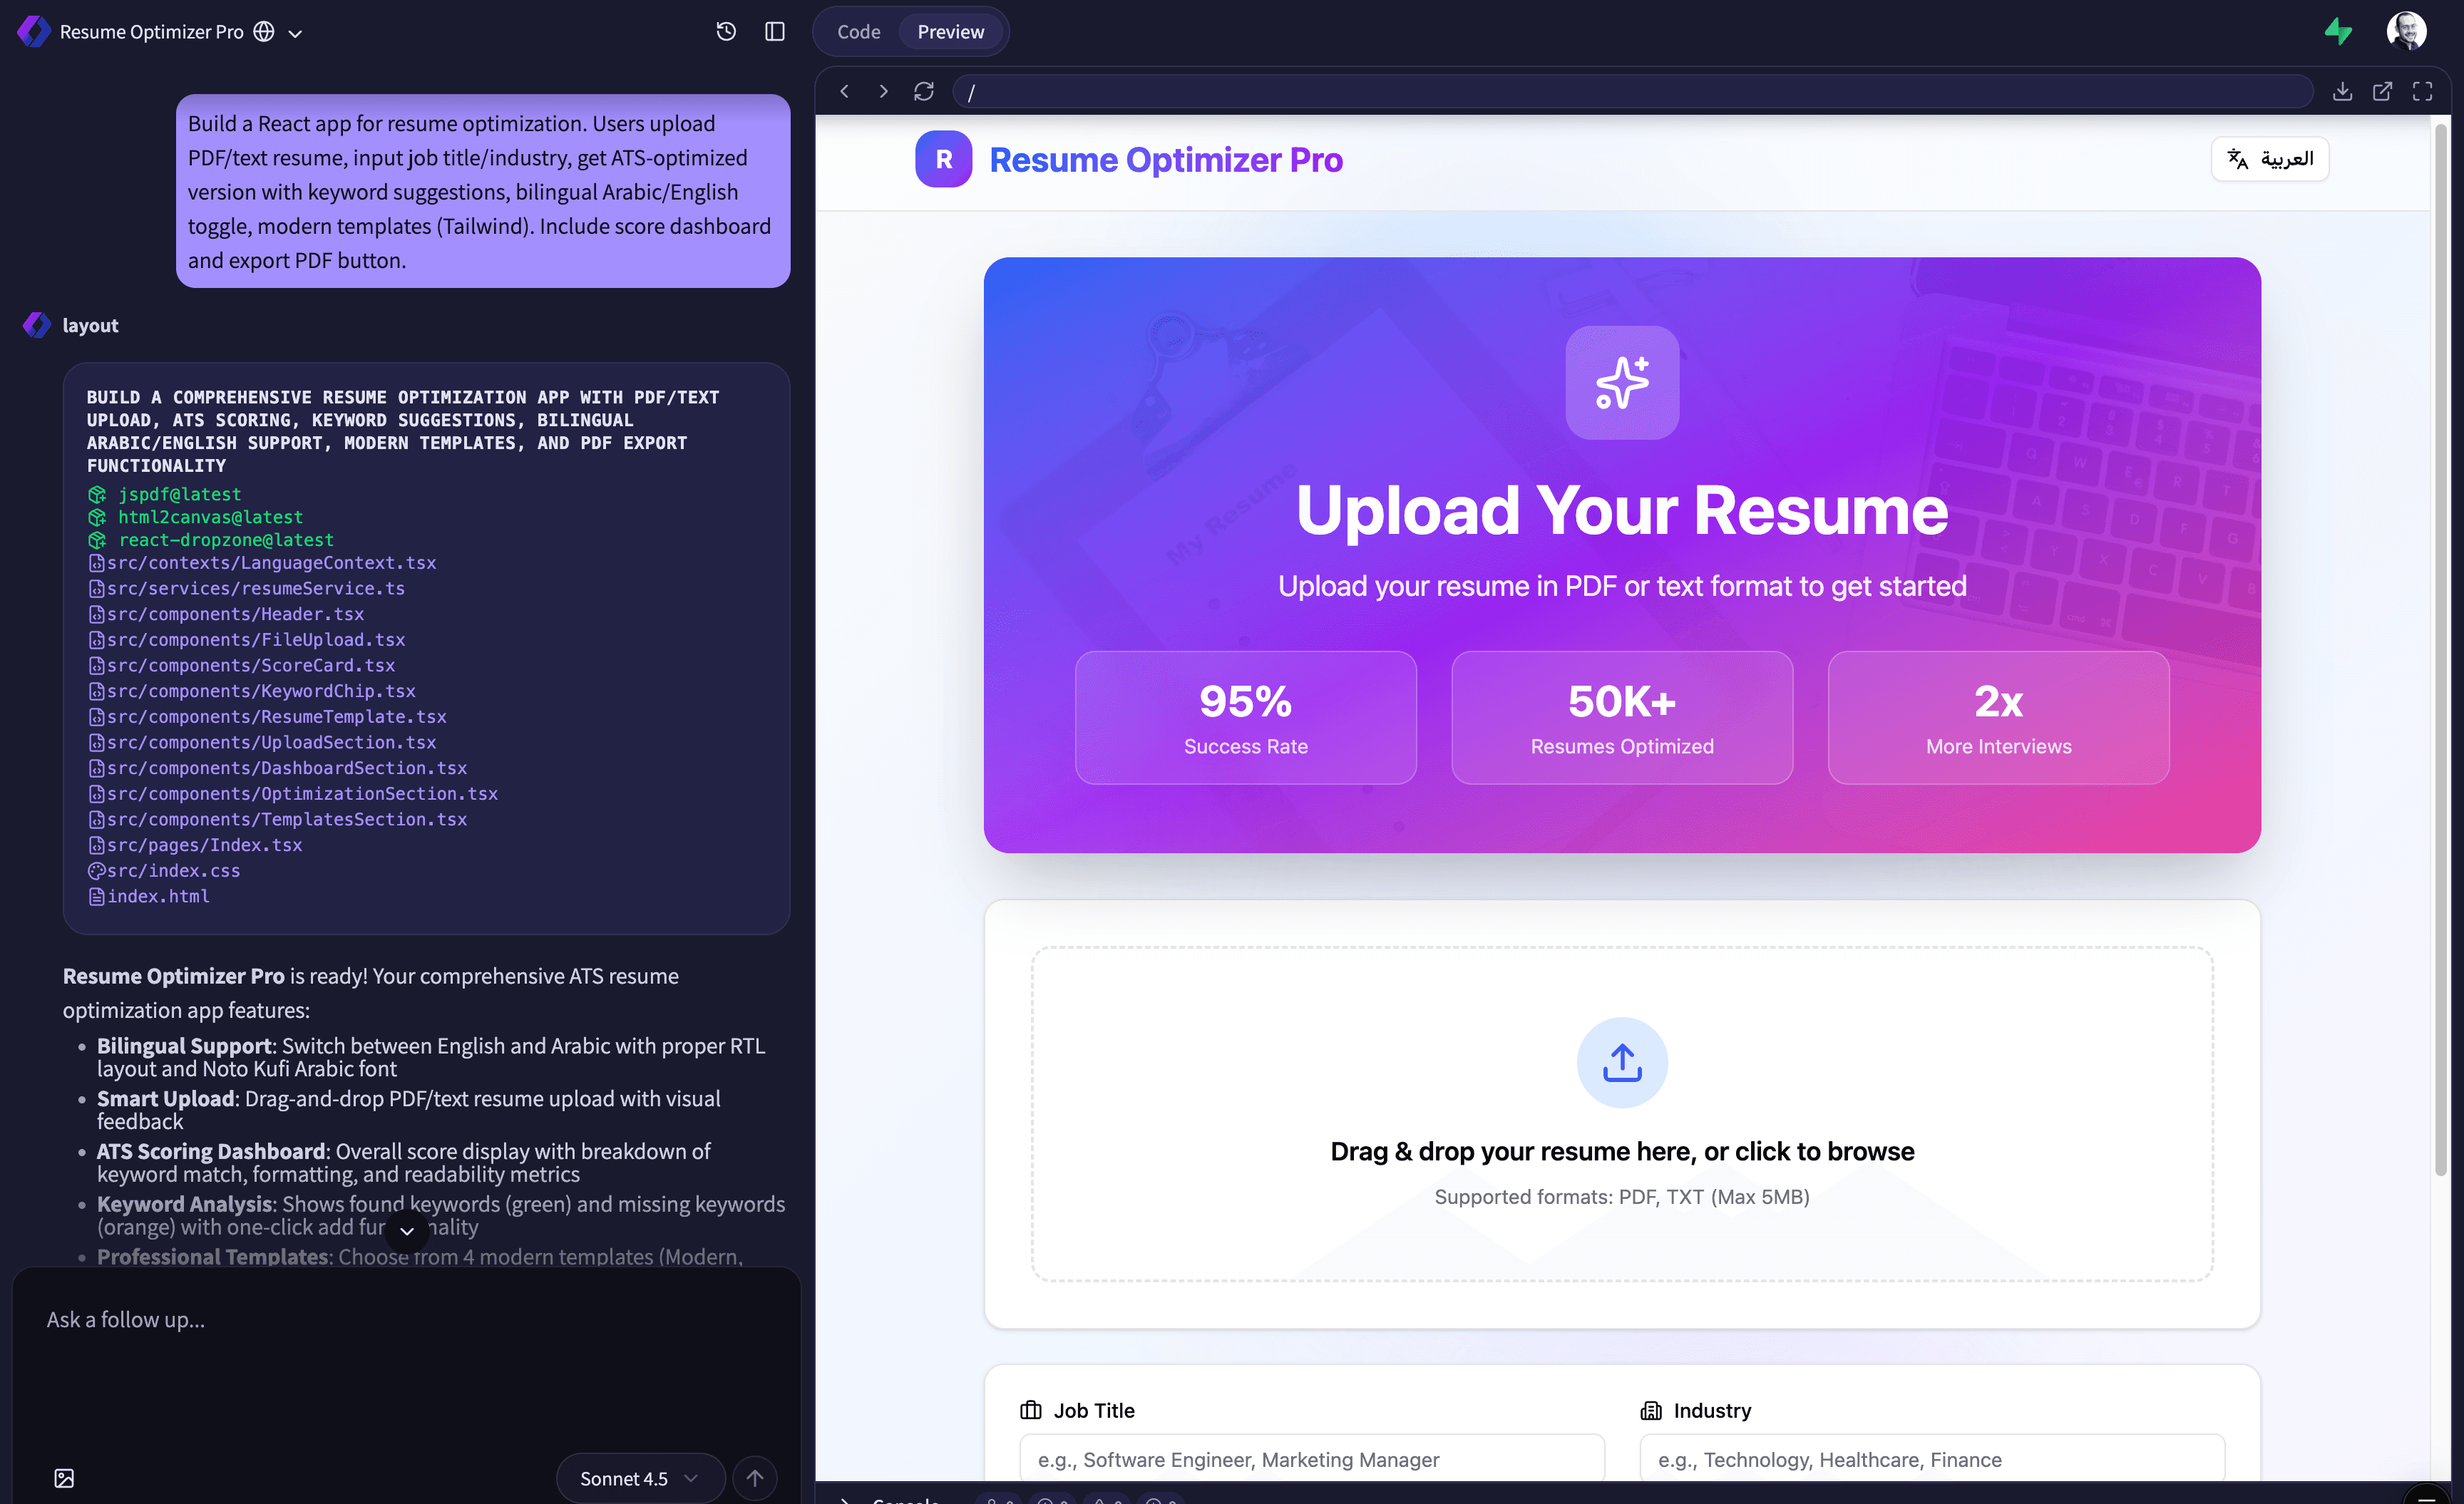Toggle the sidebar panel layout icon
Image resolution: width=2464 pixels, height=1504 pixels.
775,31
